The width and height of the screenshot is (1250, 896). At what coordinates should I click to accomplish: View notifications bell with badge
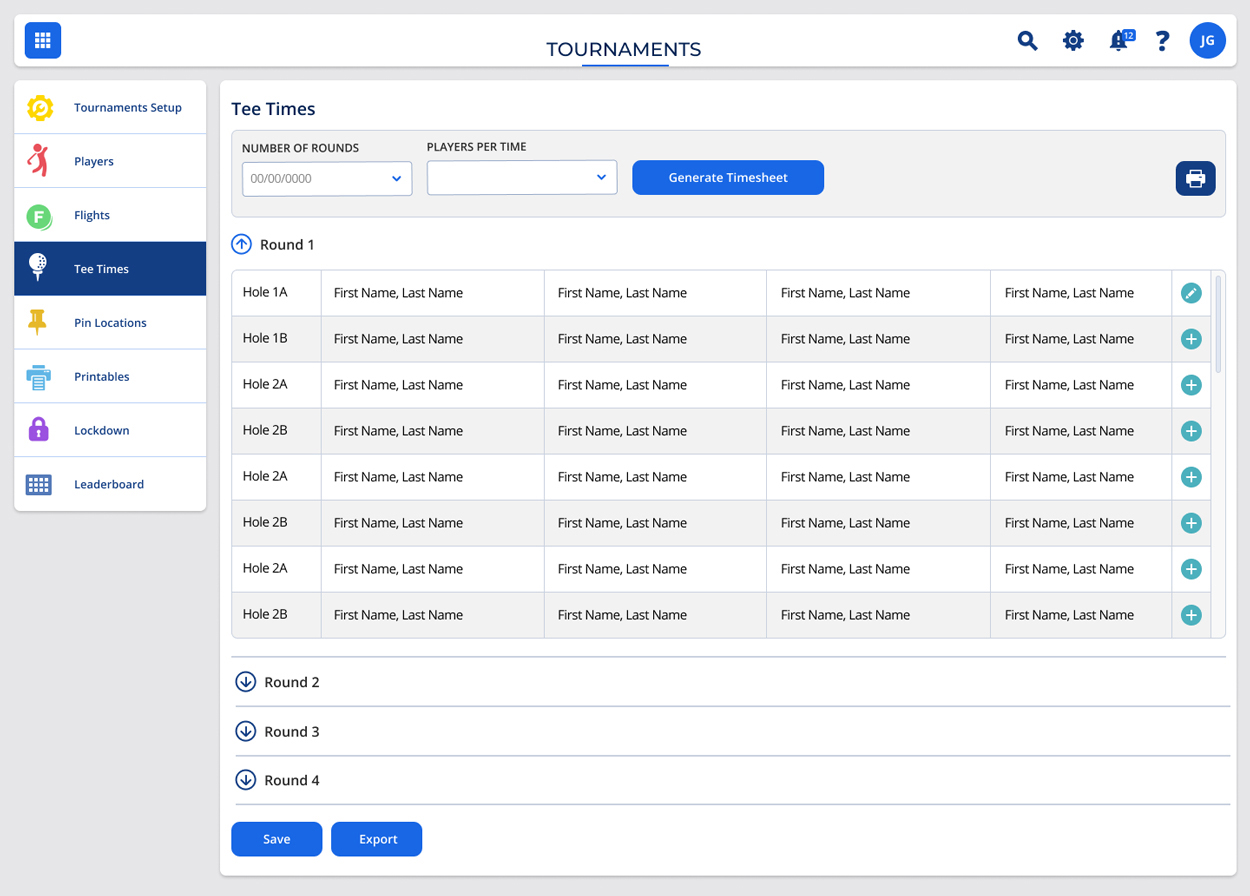(1119, 40)
